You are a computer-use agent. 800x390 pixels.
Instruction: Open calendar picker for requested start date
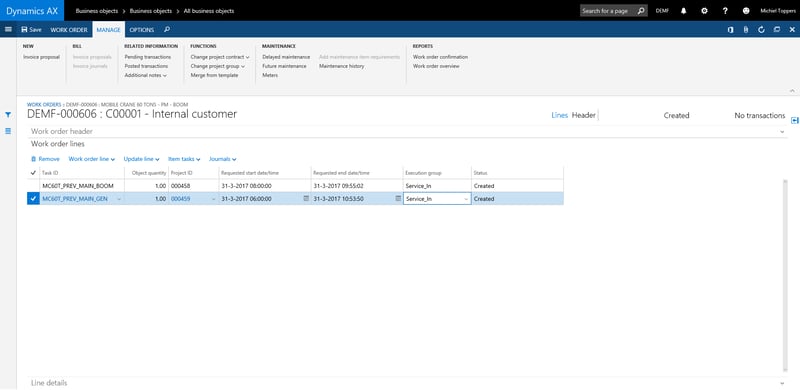[306, 199]
